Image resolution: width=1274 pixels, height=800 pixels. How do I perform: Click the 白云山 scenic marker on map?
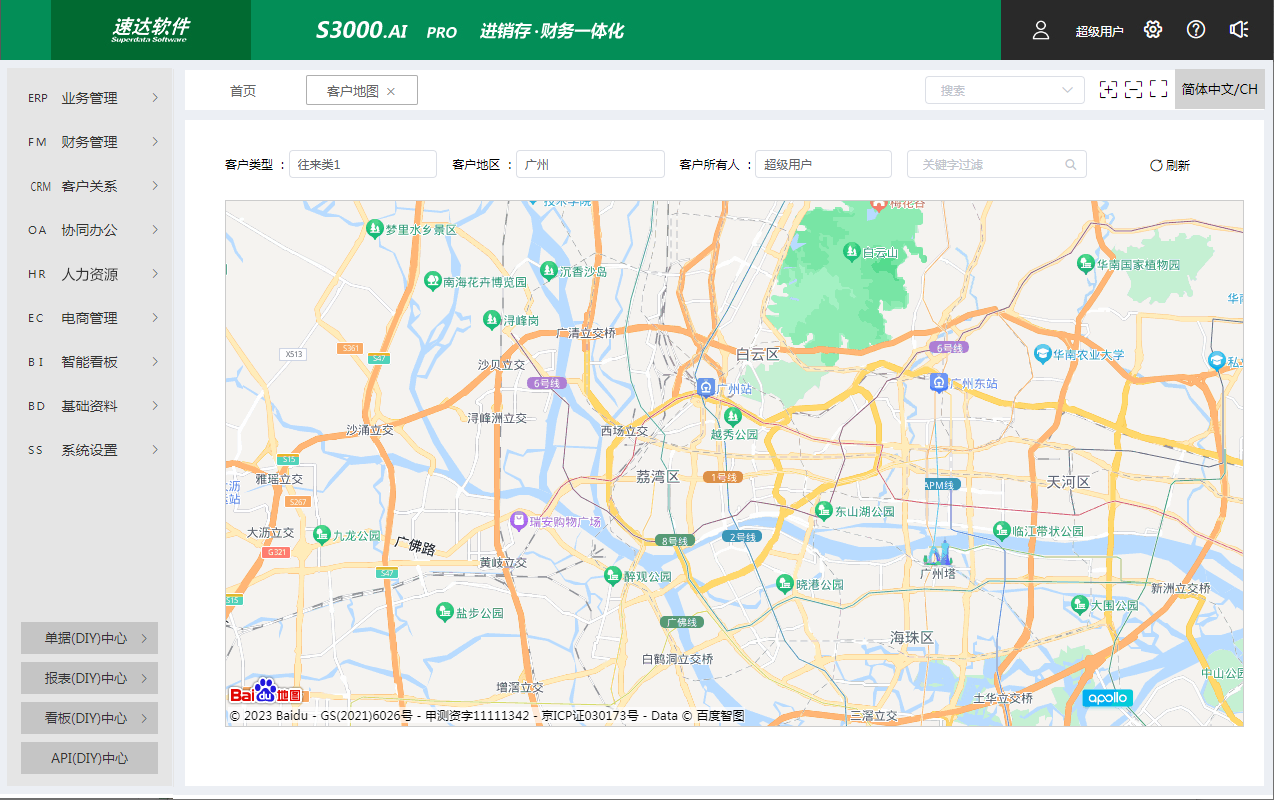click(852, 251)
